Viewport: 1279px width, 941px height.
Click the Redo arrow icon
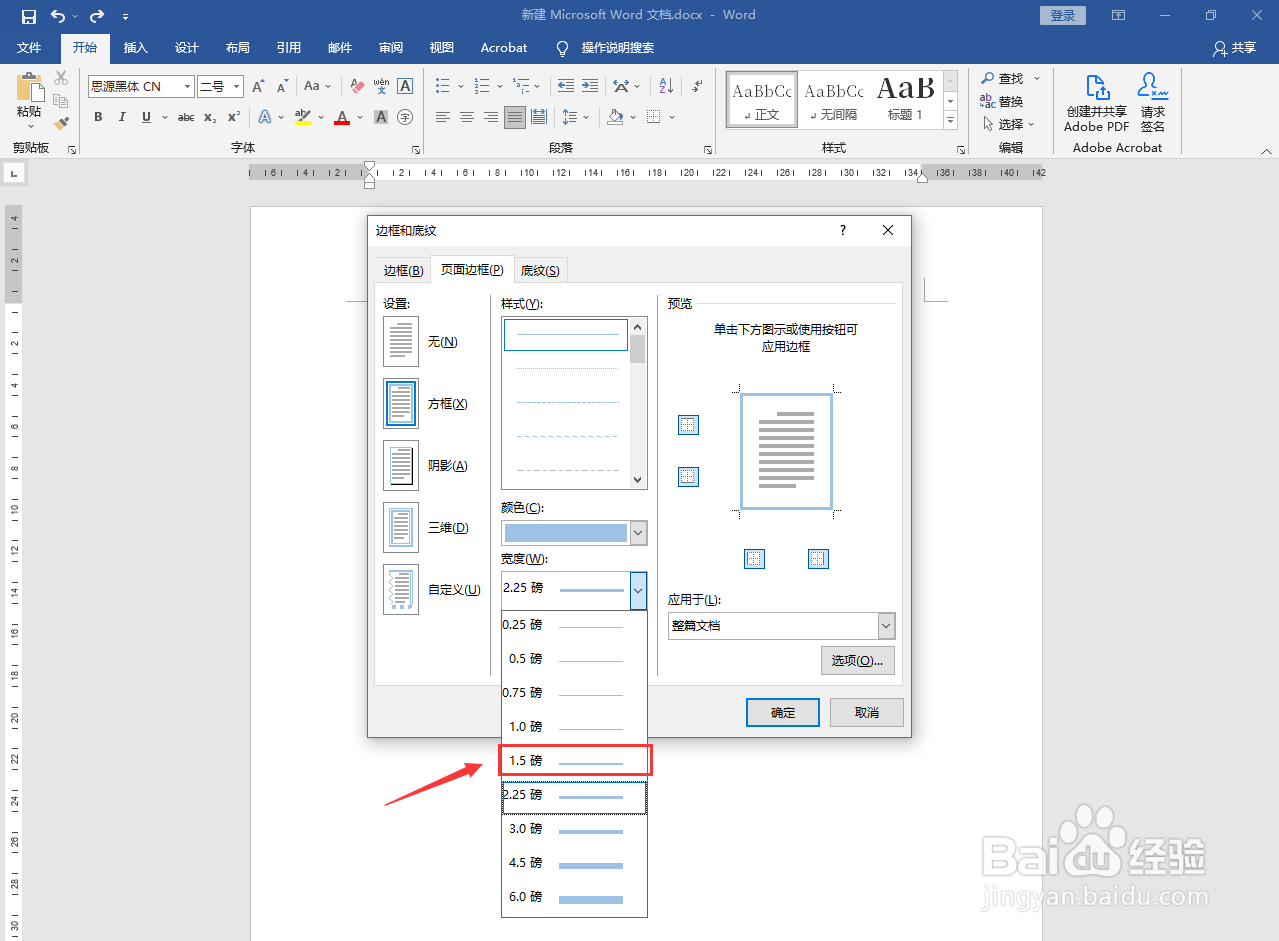click(96, 16)
